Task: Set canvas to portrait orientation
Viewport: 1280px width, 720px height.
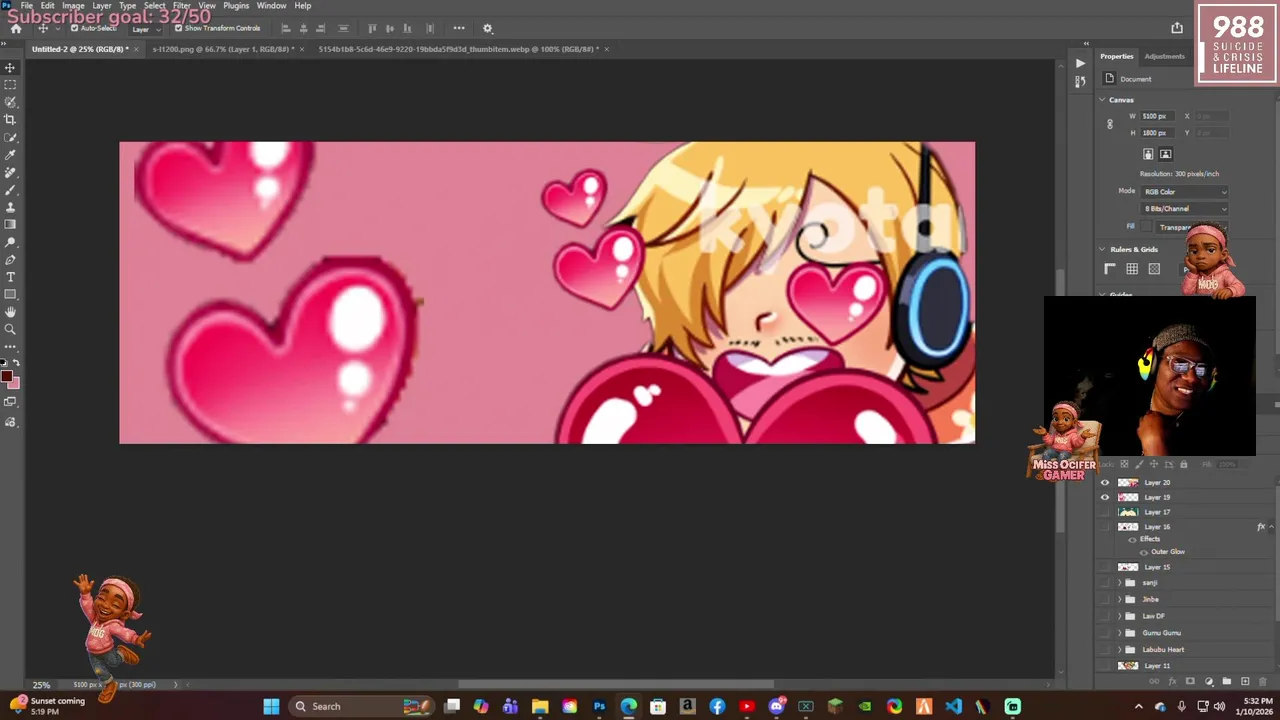Action: click(1148, 154)
